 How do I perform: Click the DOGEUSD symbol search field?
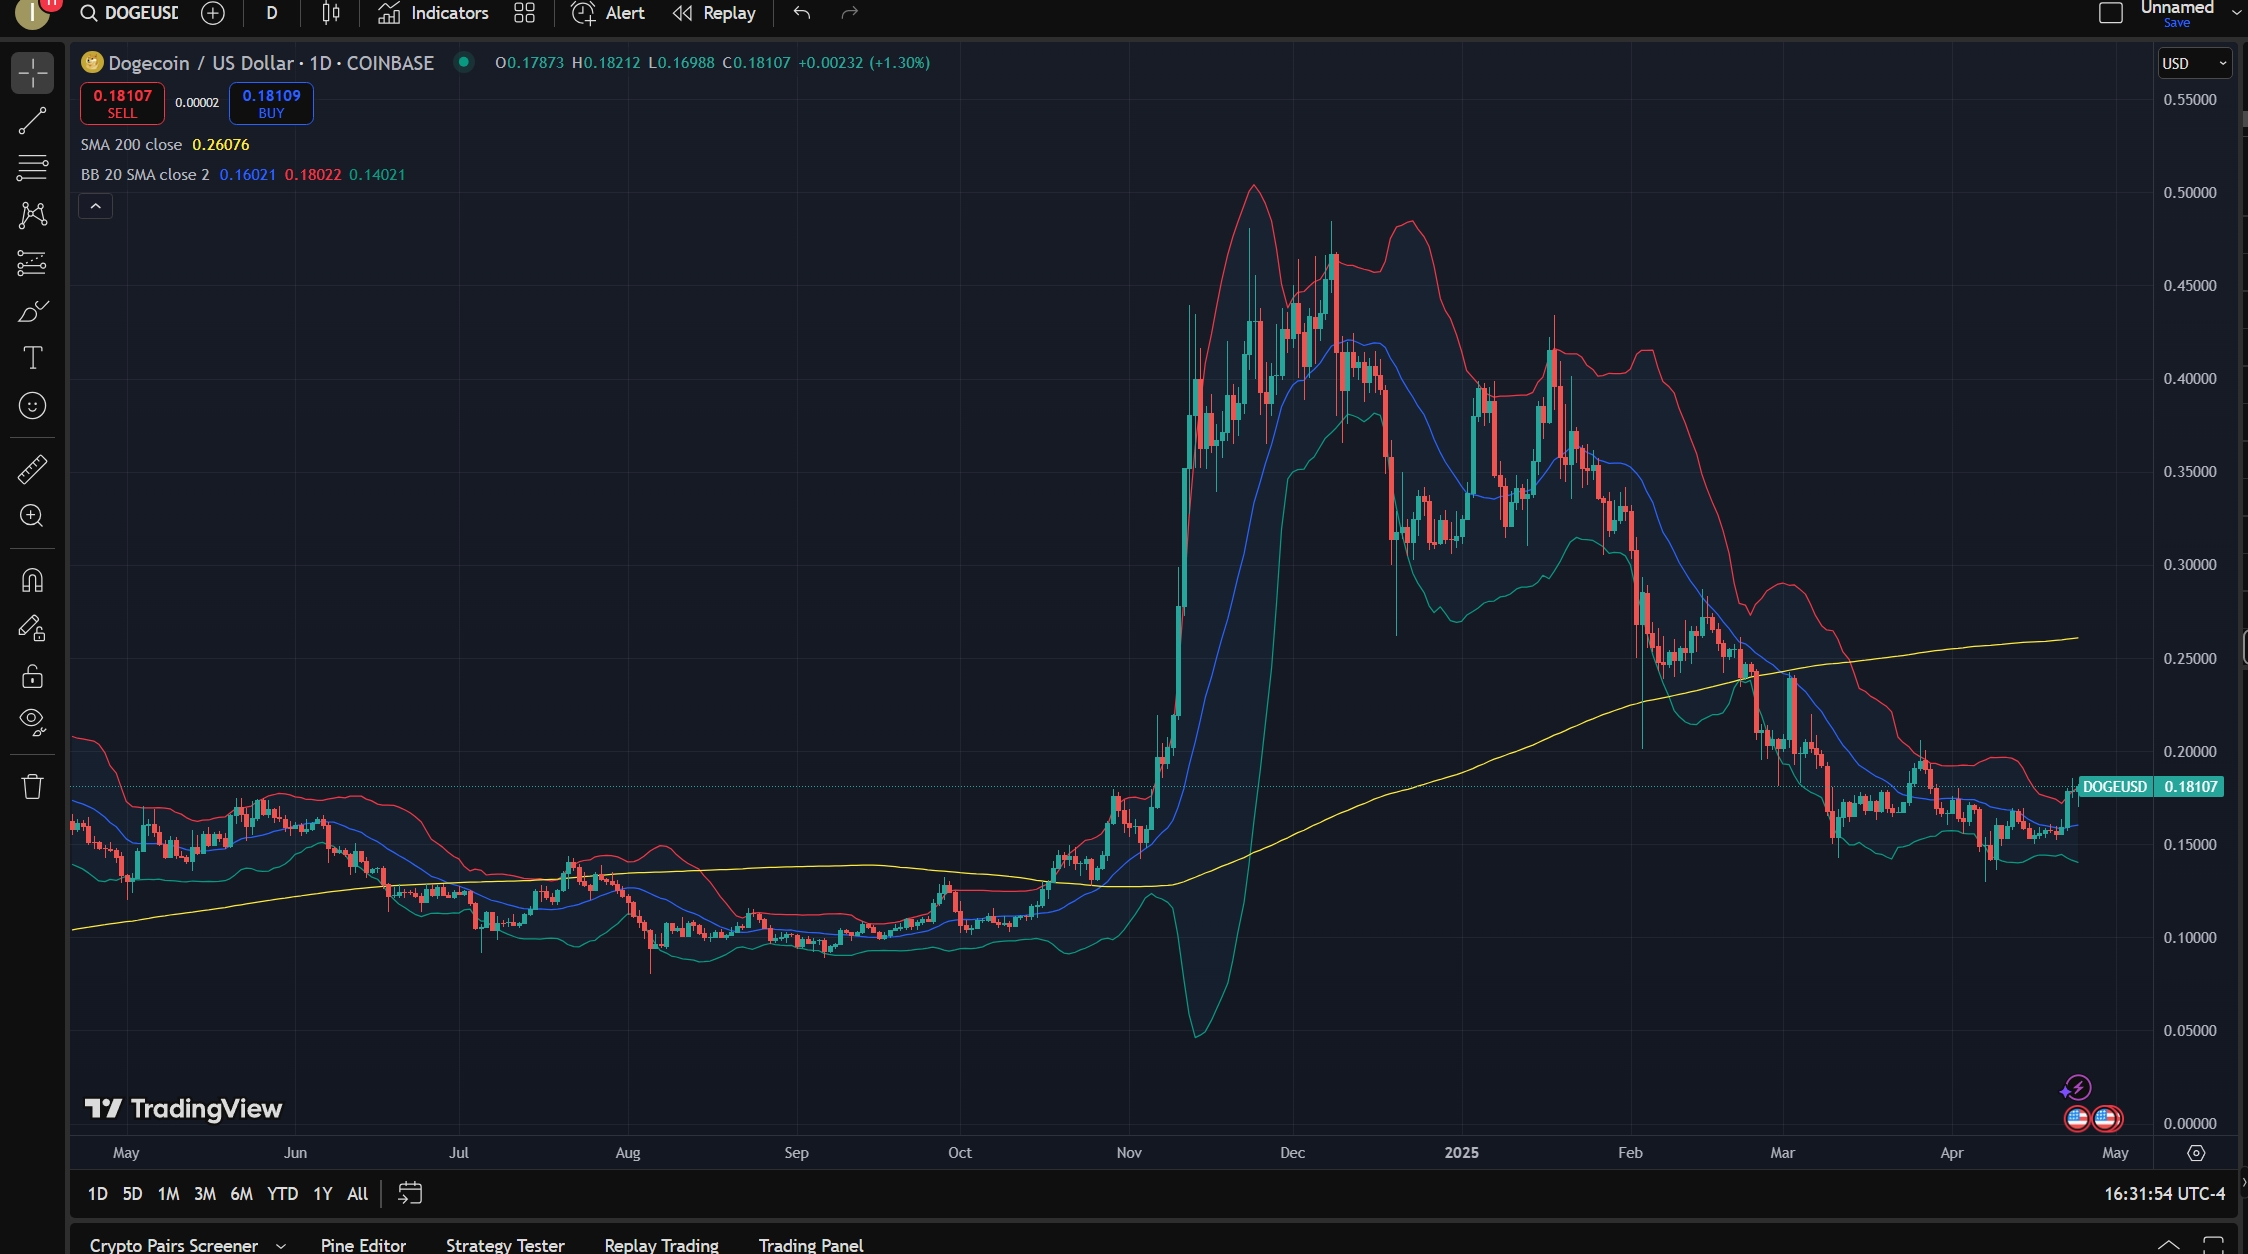[x=140, y=13]
